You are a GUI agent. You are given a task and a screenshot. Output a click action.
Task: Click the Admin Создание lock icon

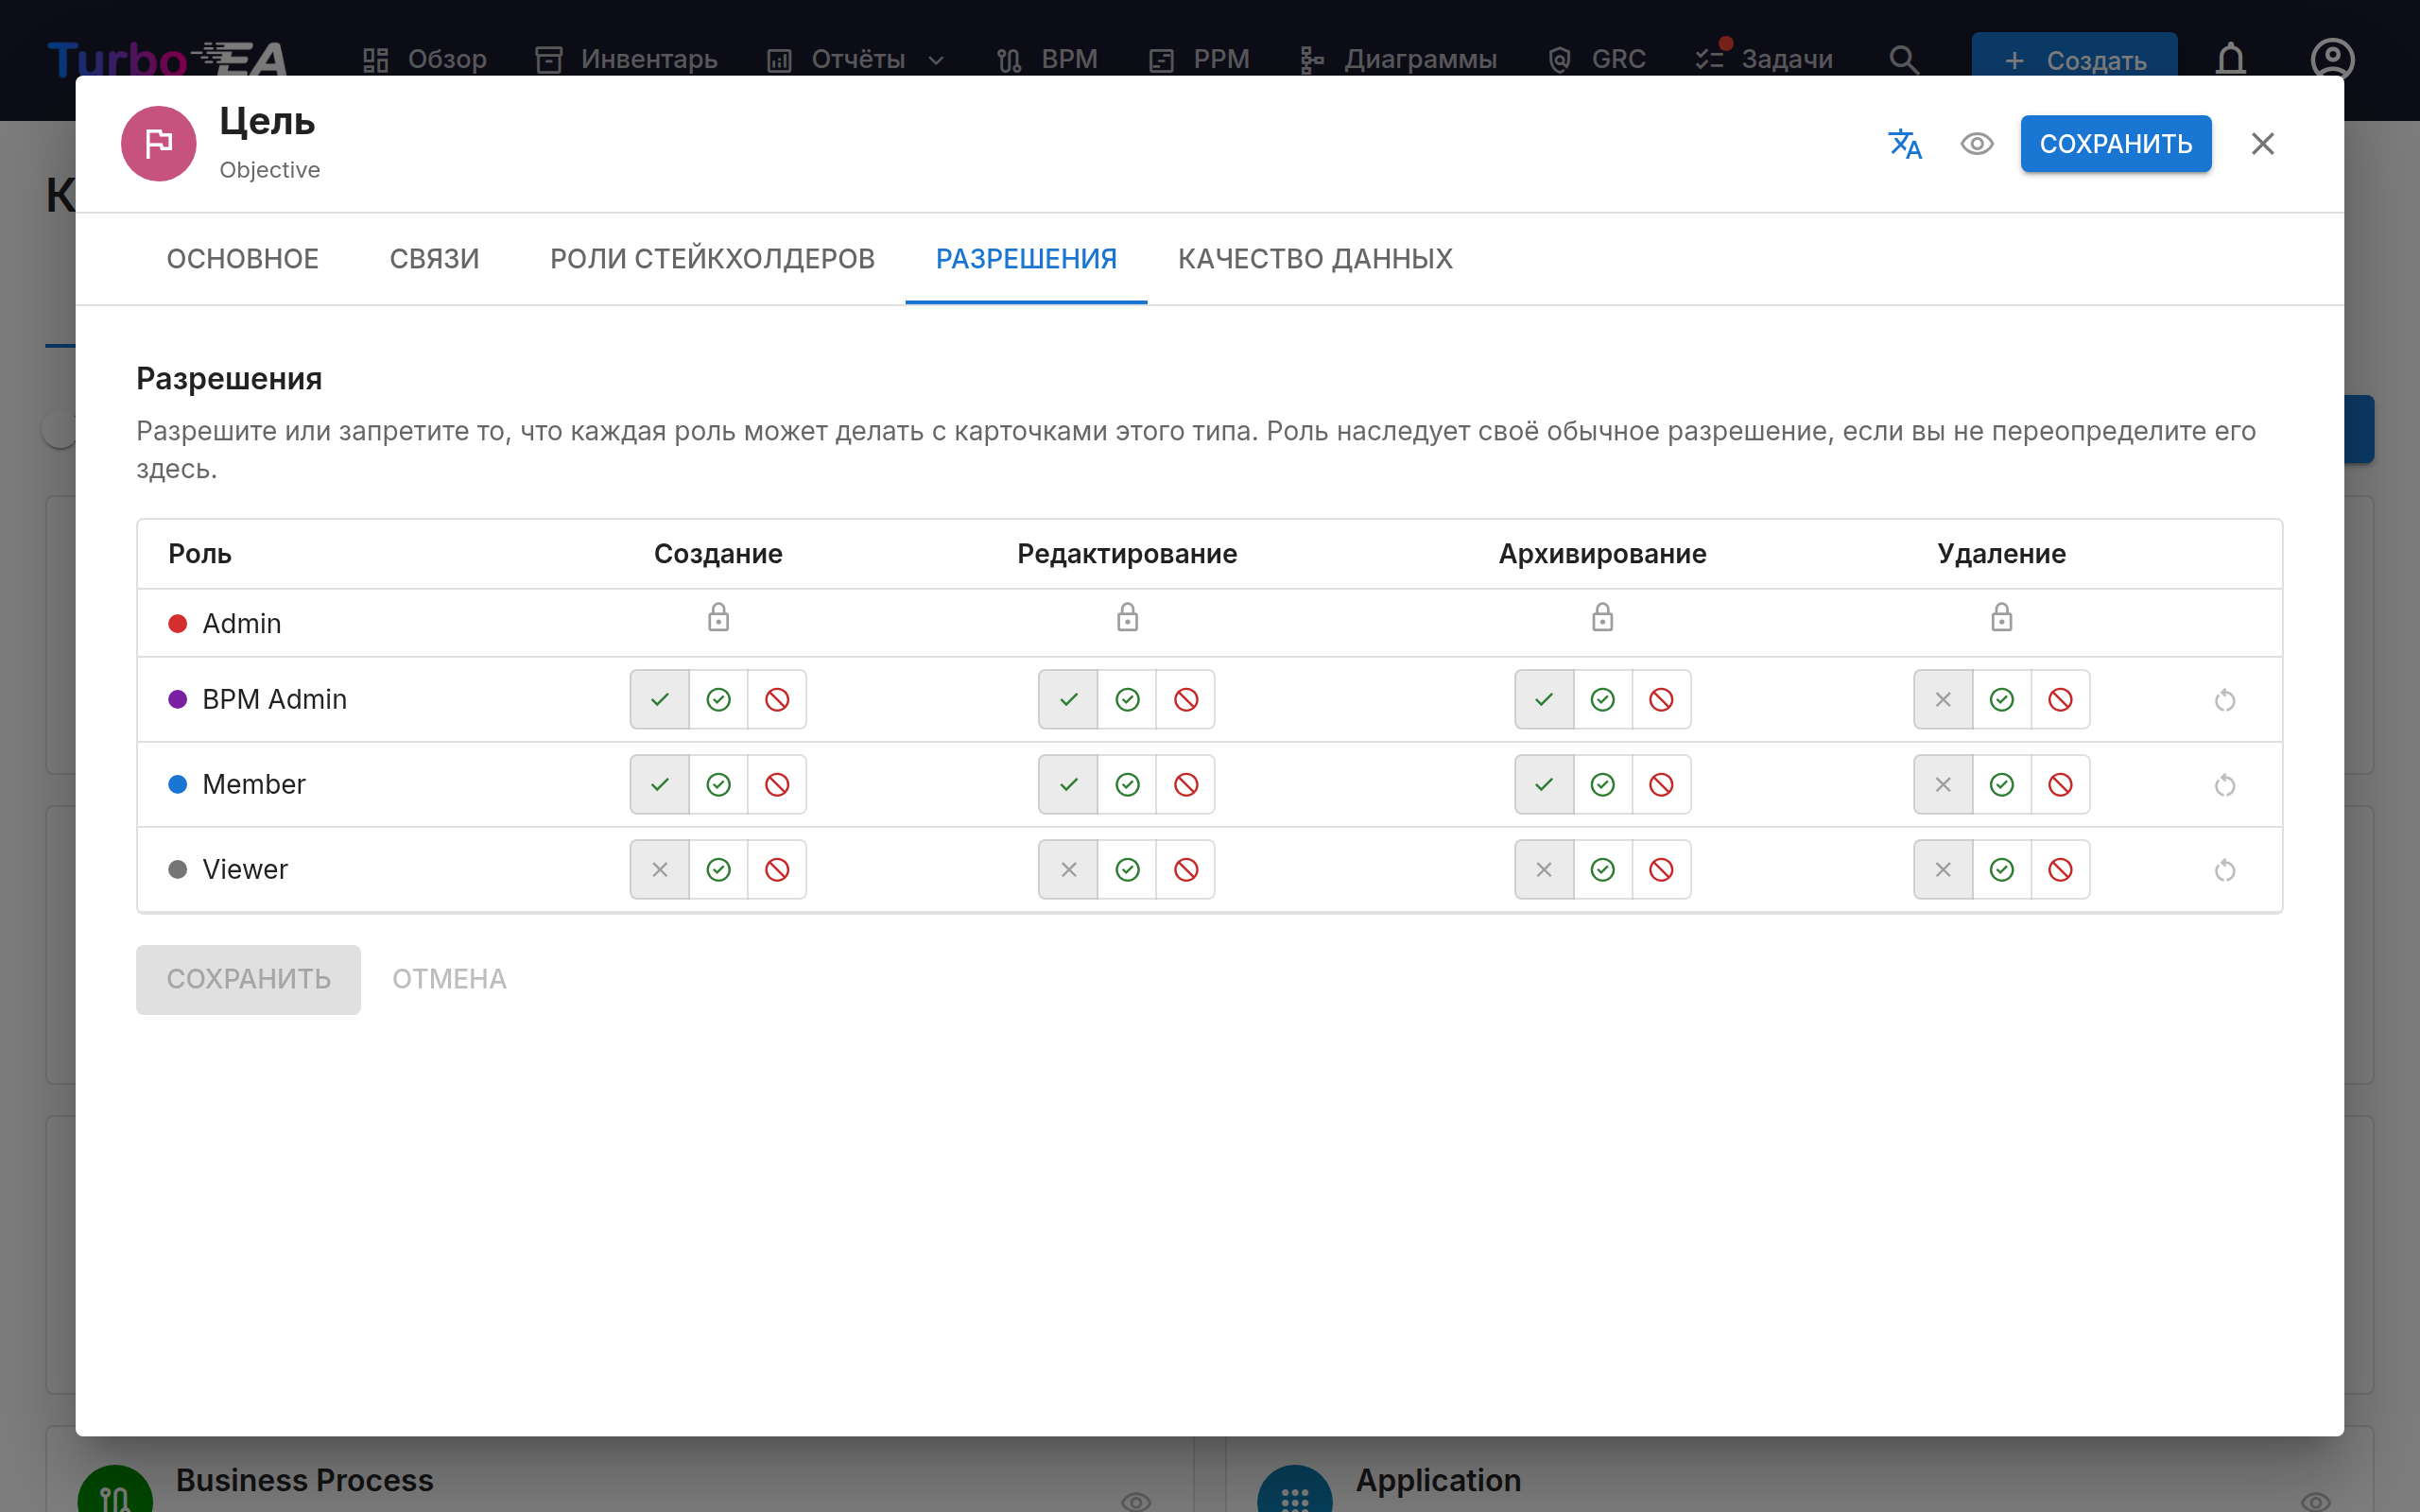coord(718,618)
